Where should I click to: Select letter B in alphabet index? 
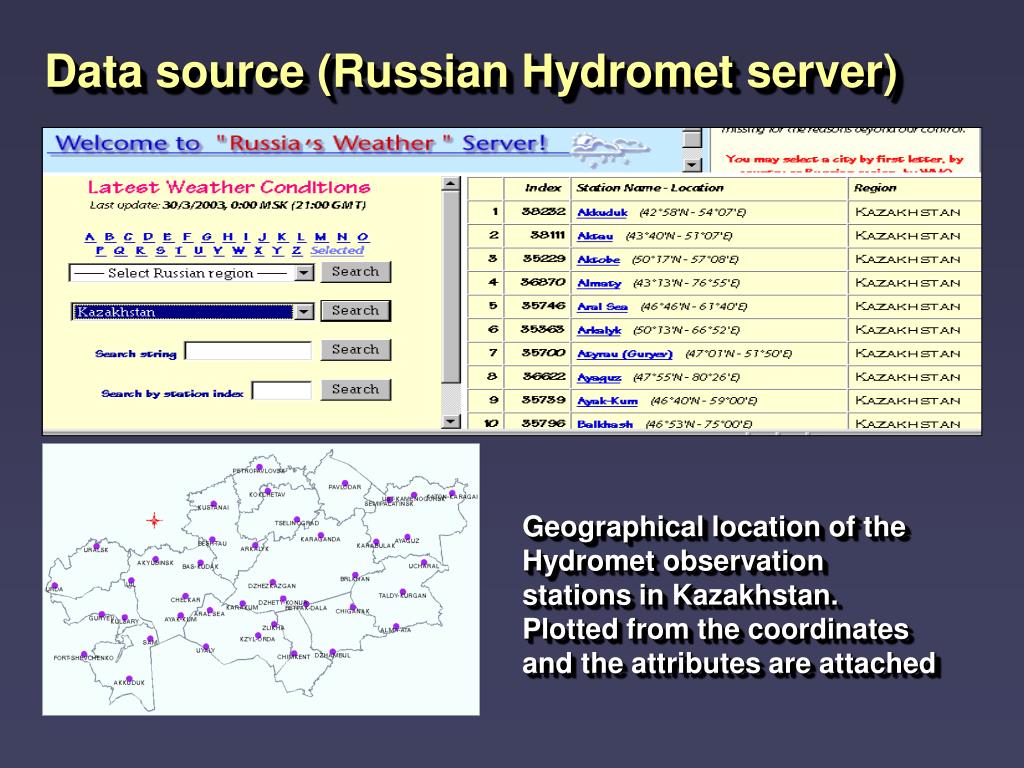click(109, 237)
